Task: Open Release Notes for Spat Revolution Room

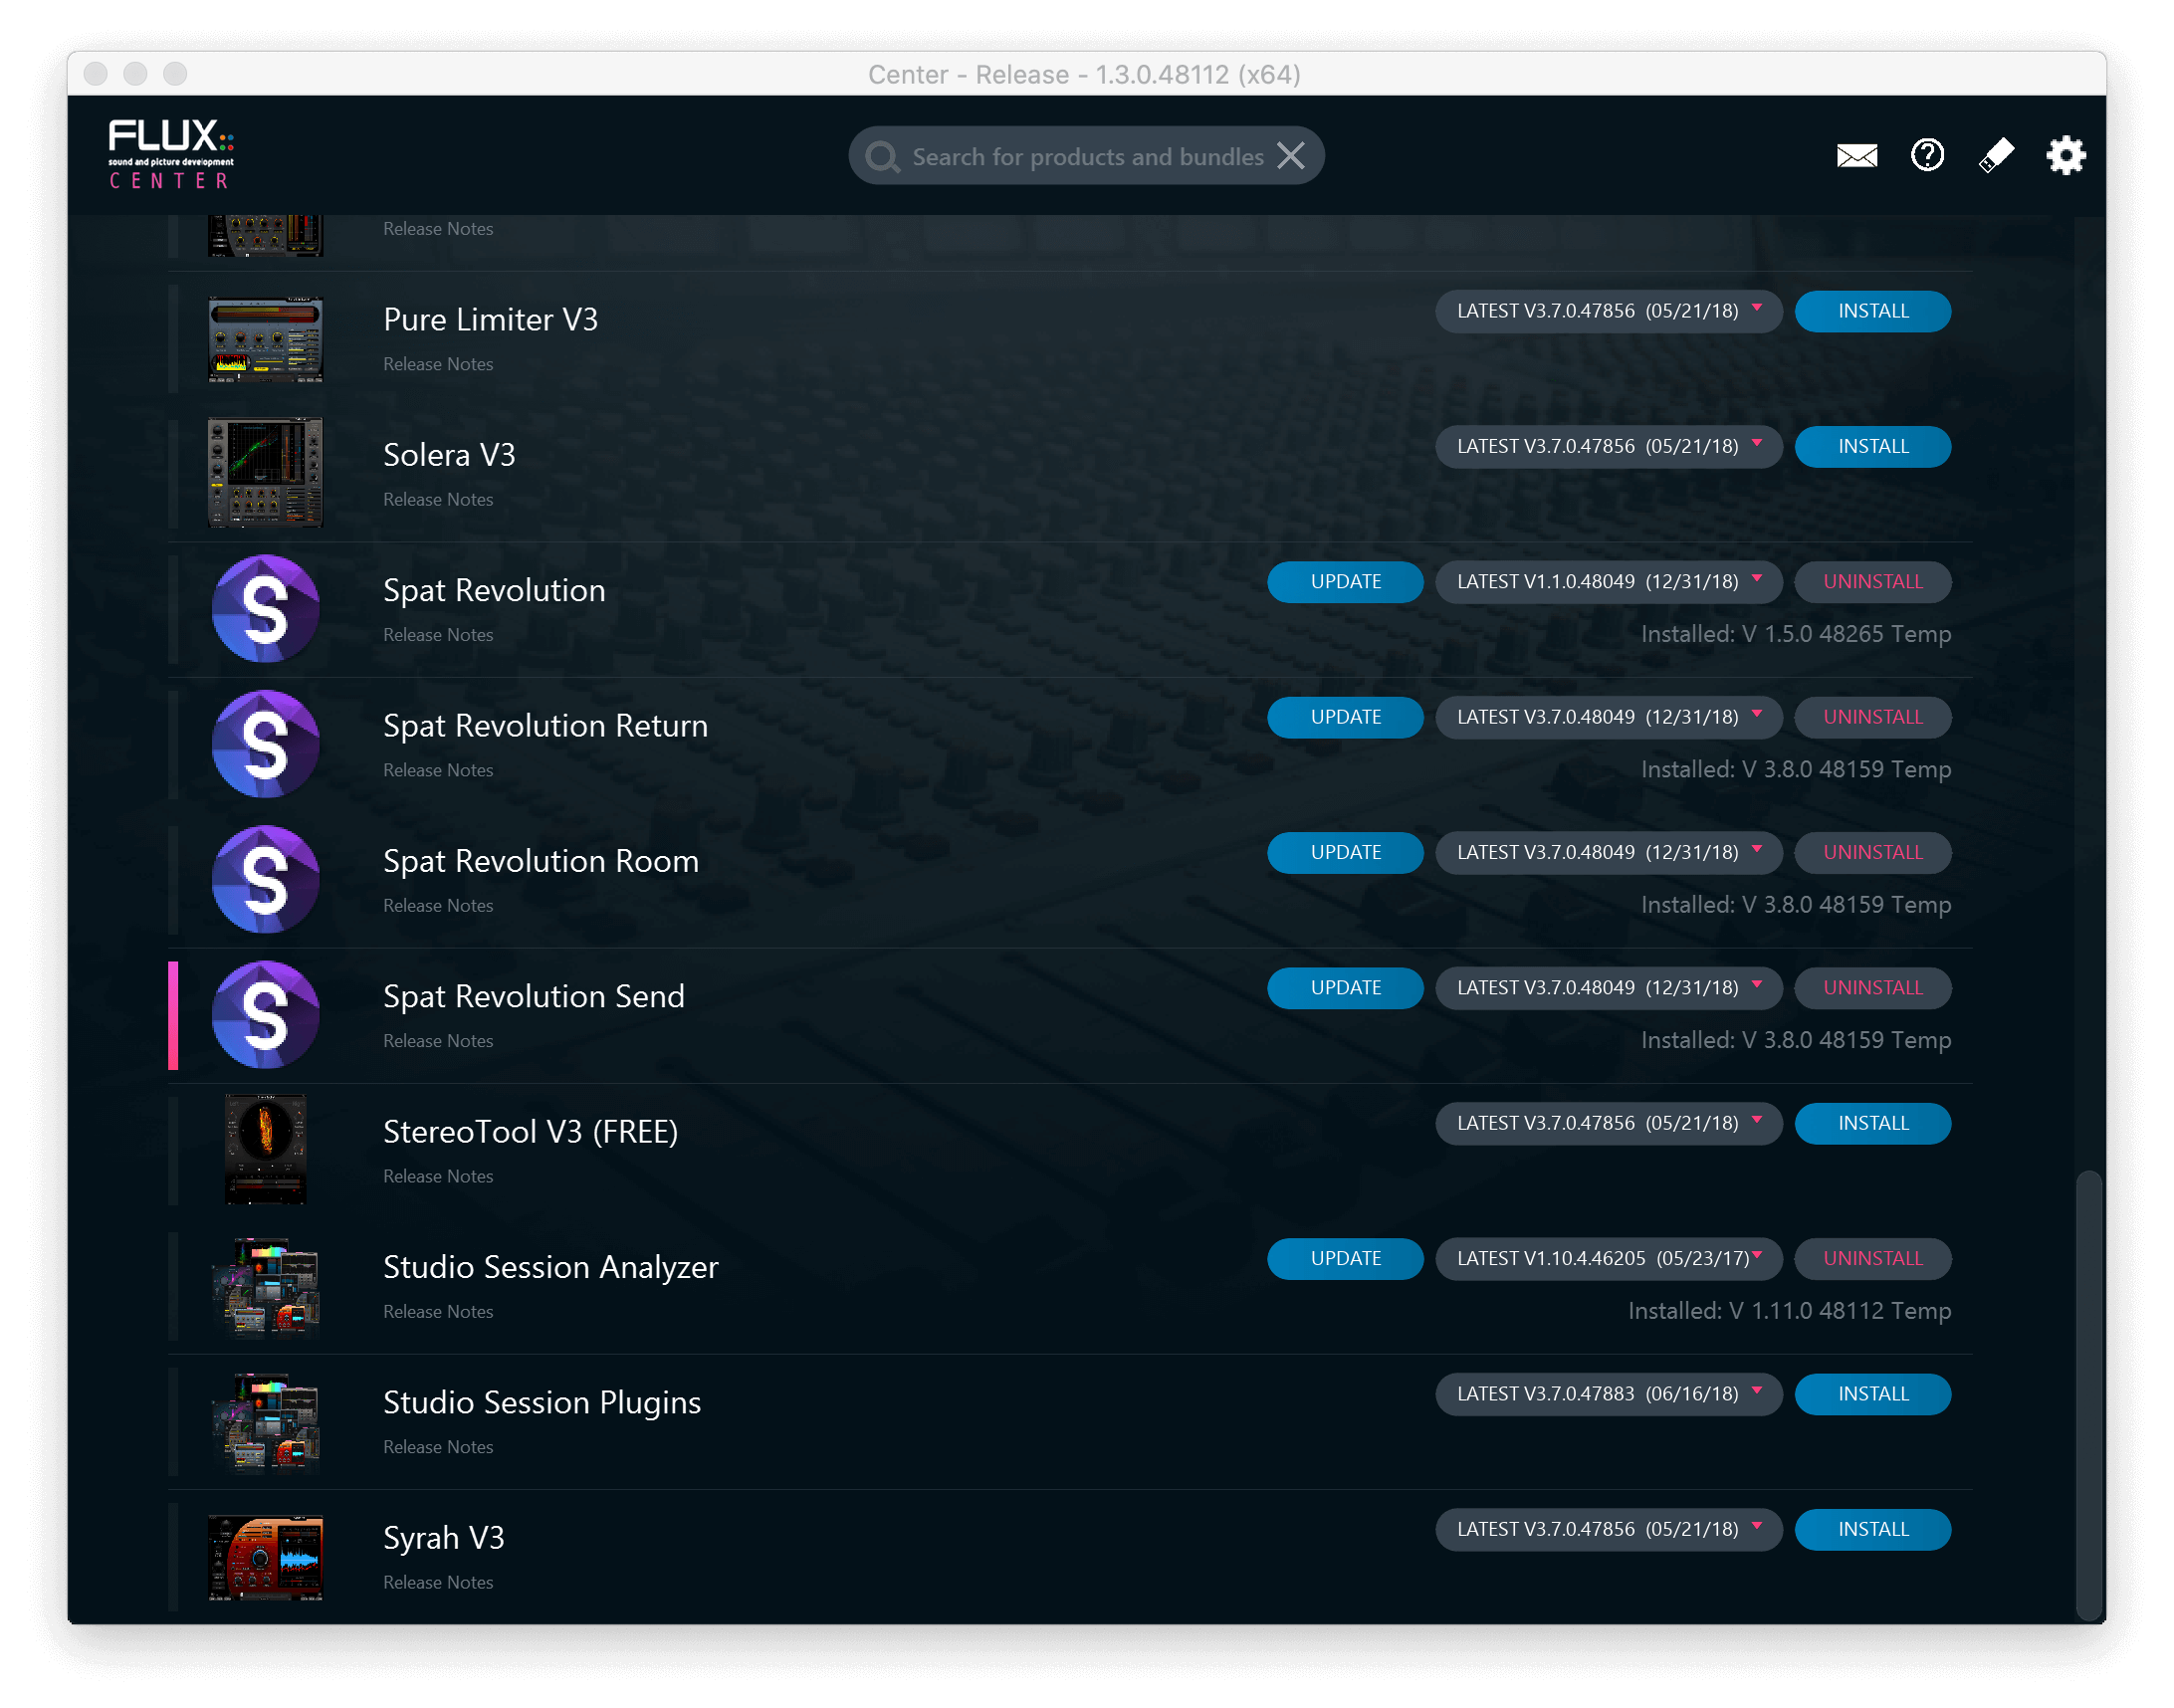Action: tap(438, 906)
